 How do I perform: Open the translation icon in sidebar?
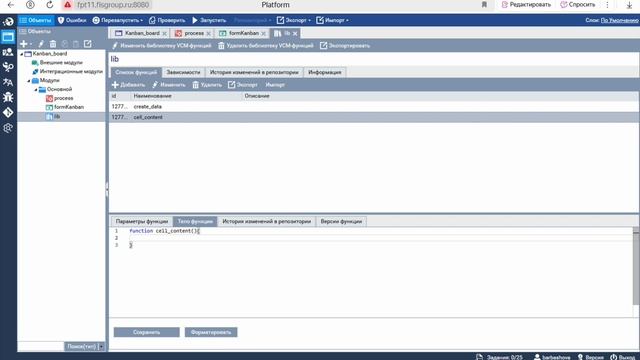coord(8,82)
